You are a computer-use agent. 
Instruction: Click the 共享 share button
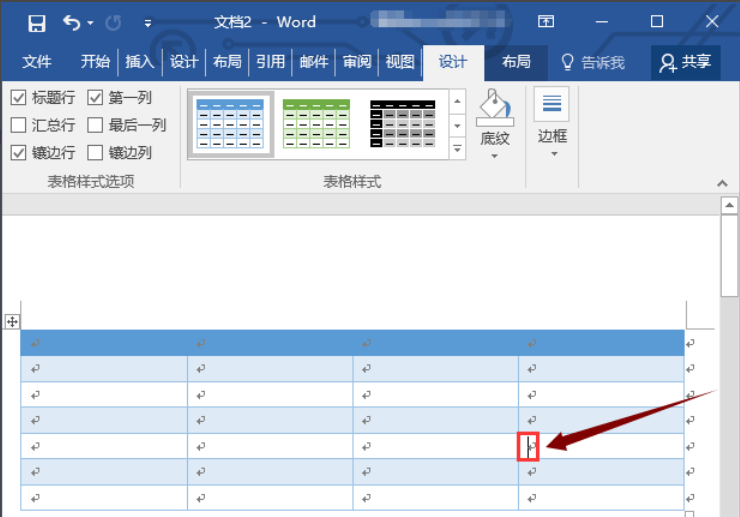686,62
